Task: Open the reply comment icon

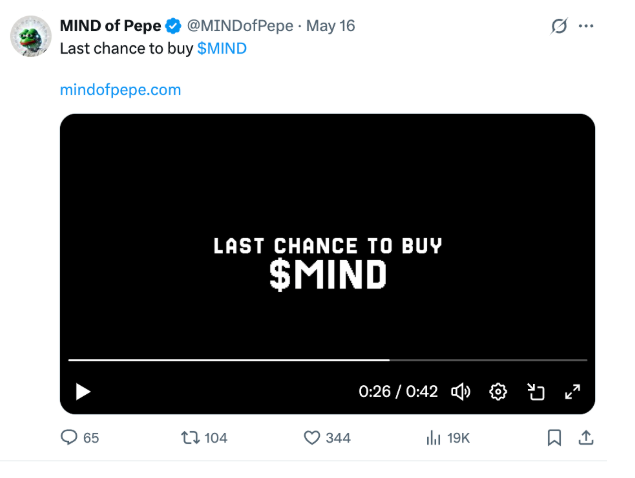Action: 69,437
